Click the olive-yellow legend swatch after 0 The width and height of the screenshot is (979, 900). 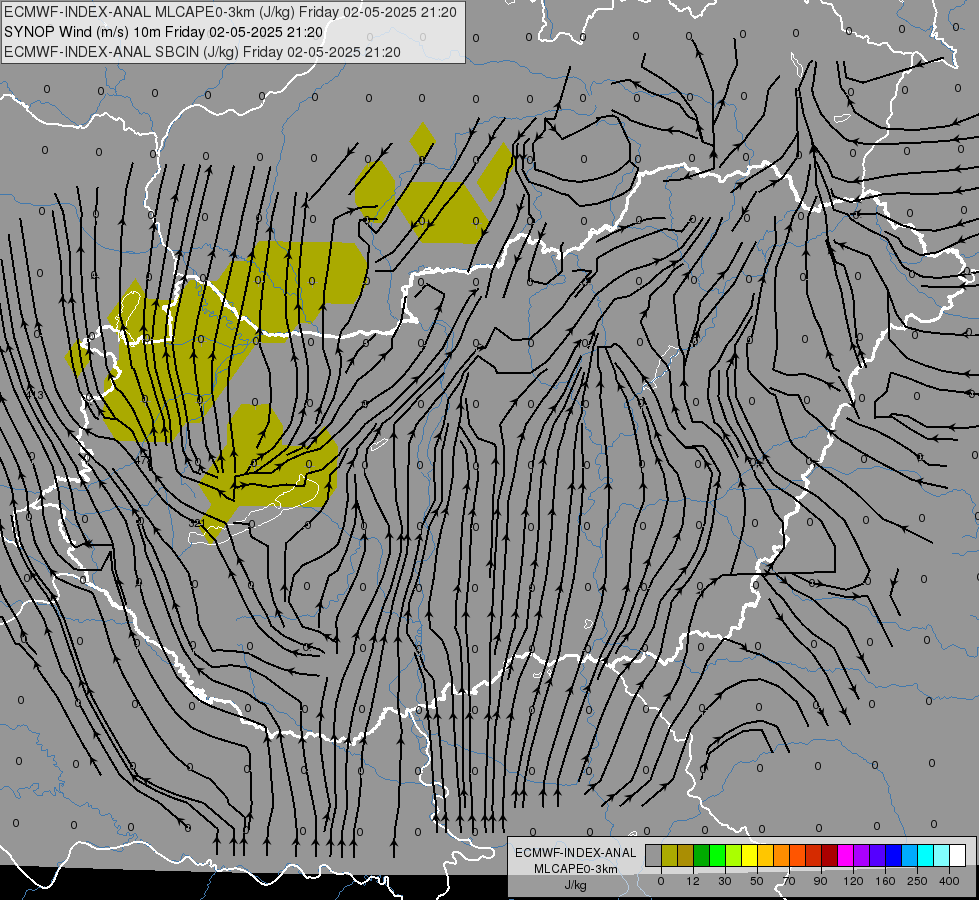[669, 855]
